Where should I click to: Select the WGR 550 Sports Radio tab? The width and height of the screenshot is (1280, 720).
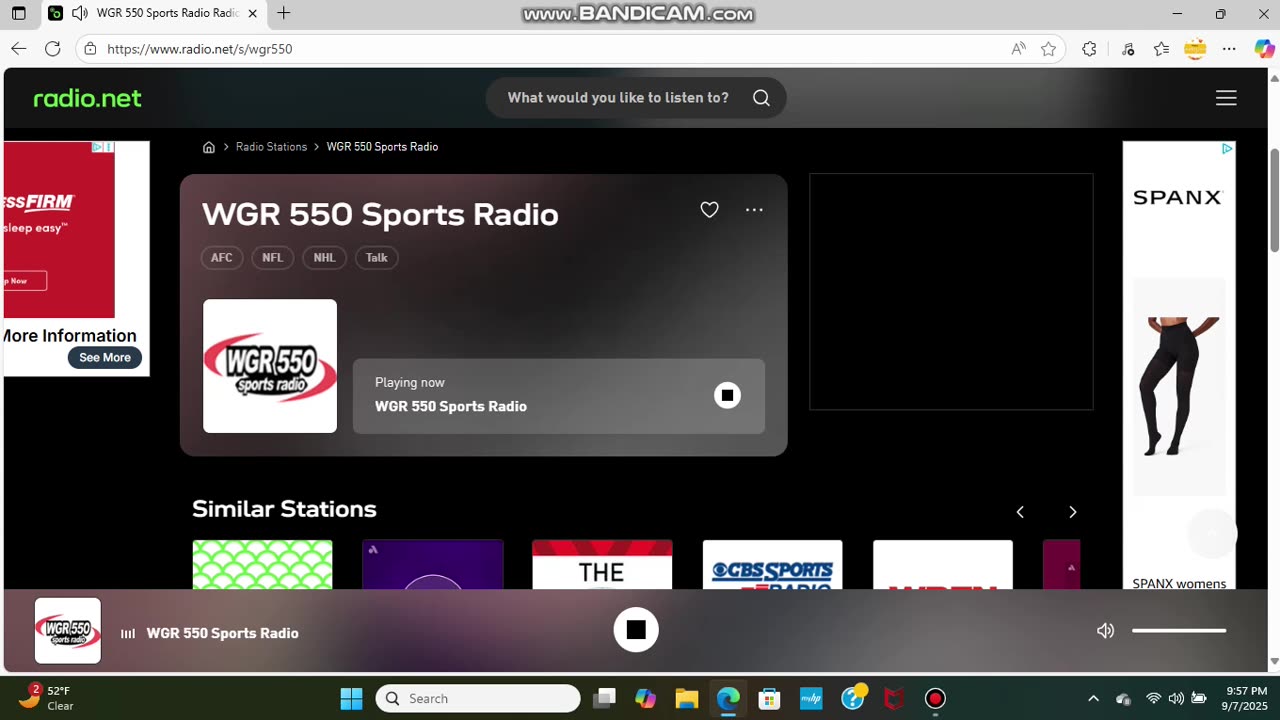(x=154, y=14)
